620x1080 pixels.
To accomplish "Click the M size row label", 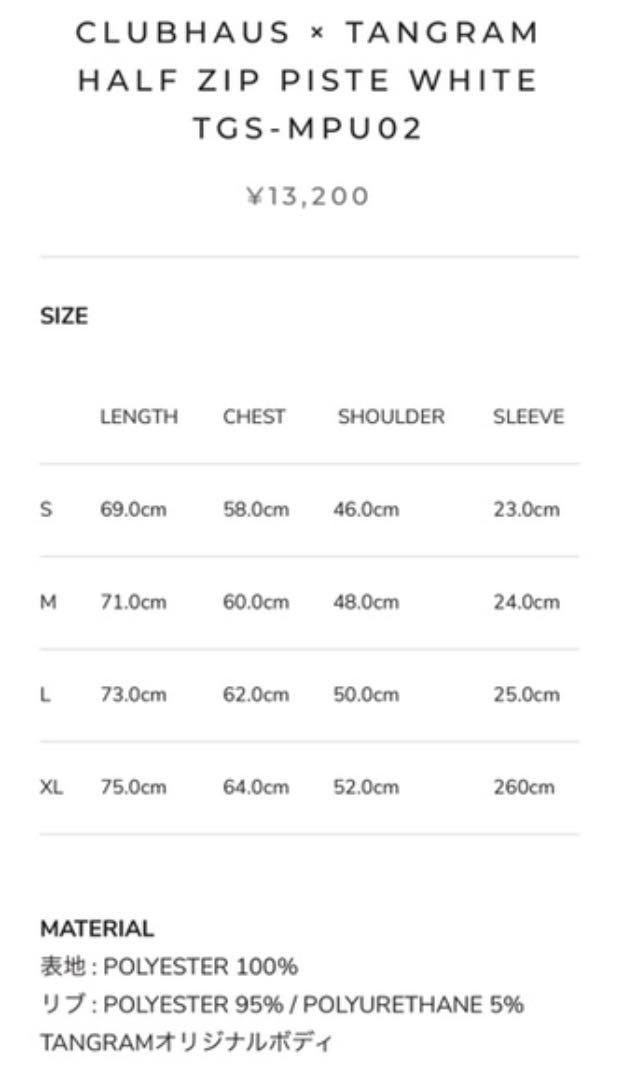I will pyautogui.click(x=48, y=602).
